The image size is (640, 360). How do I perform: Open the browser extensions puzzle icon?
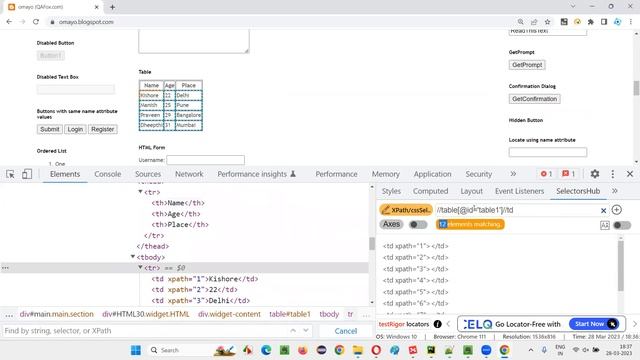(x=591, y=22)
